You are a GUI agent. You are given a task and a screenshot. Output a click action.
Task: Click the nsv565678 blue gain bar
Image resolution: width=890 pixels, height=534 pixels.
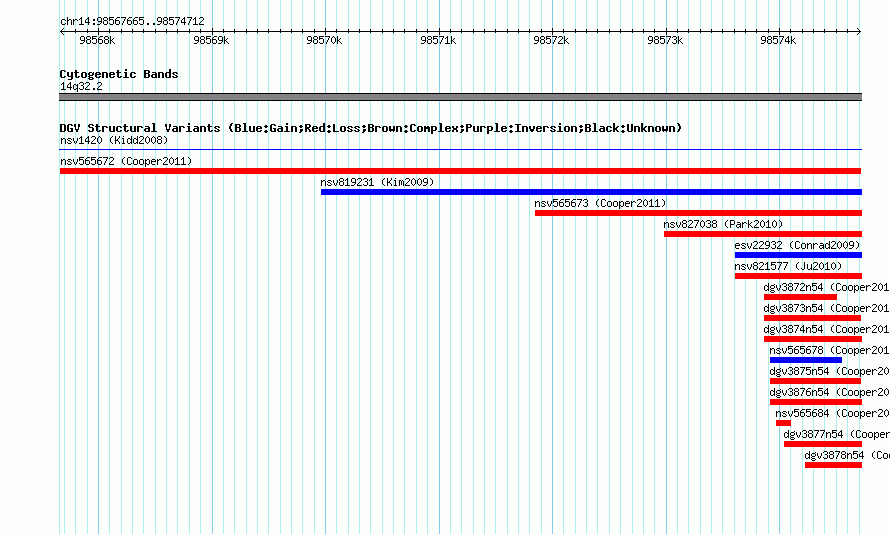pos(806,360)
